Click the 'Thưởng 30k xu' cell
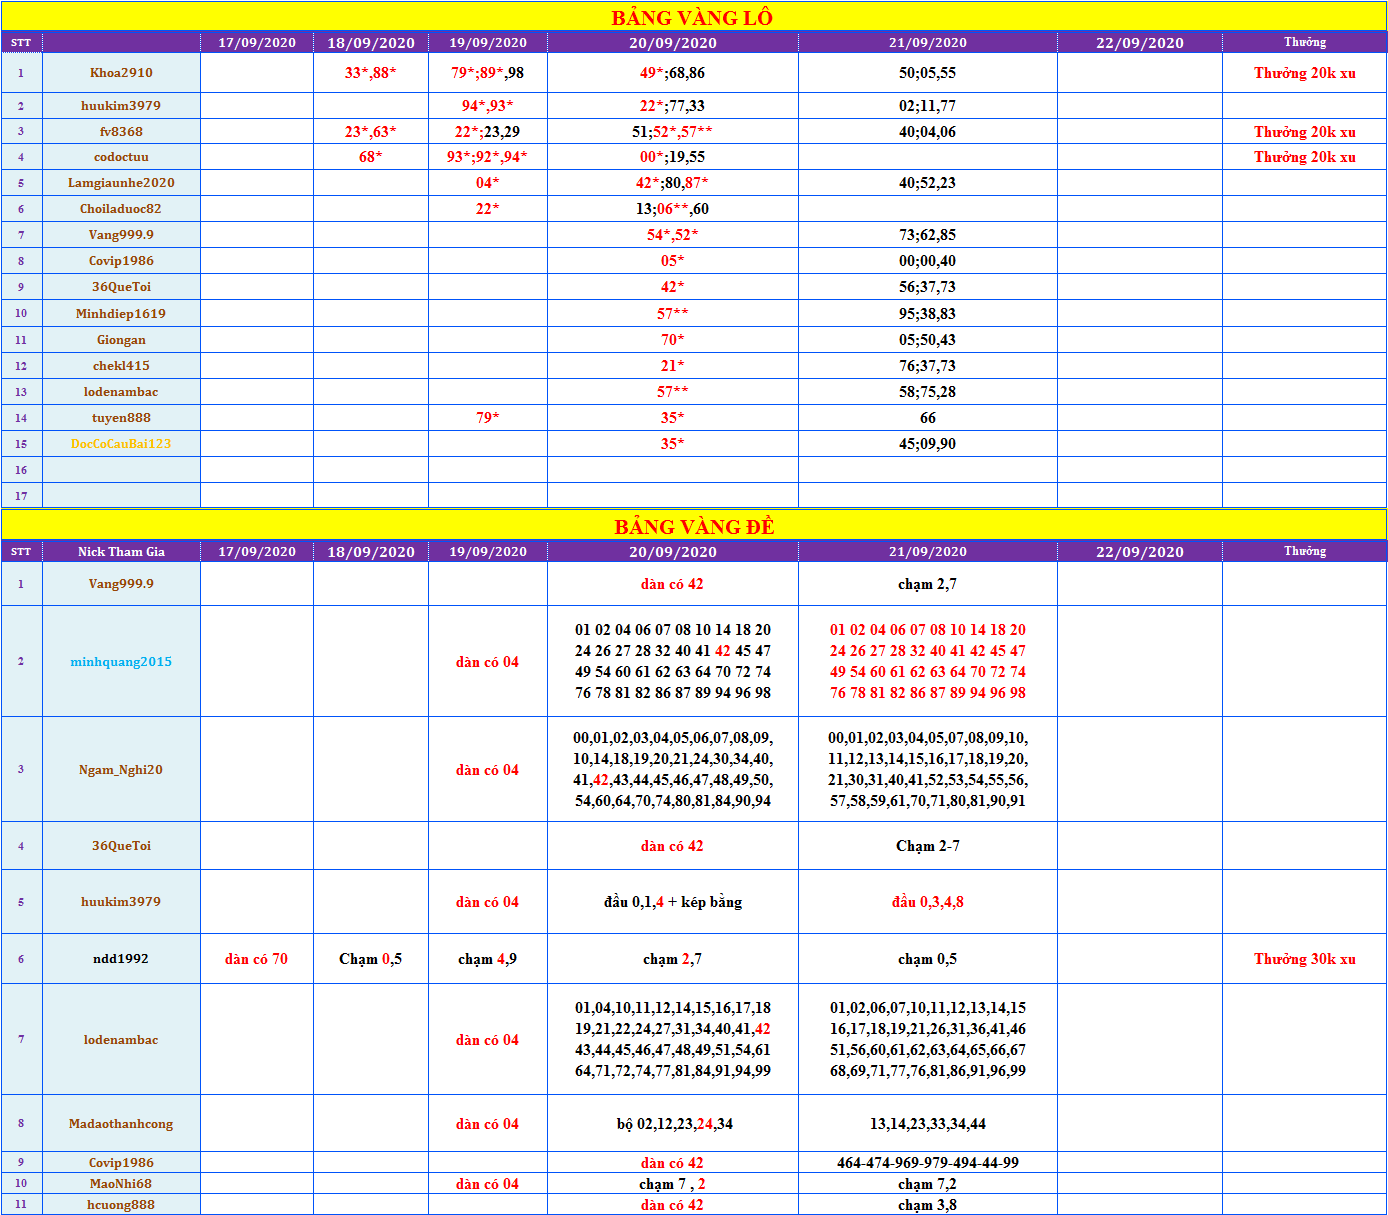The image size is (1388, 1215). coord(1305,959)
